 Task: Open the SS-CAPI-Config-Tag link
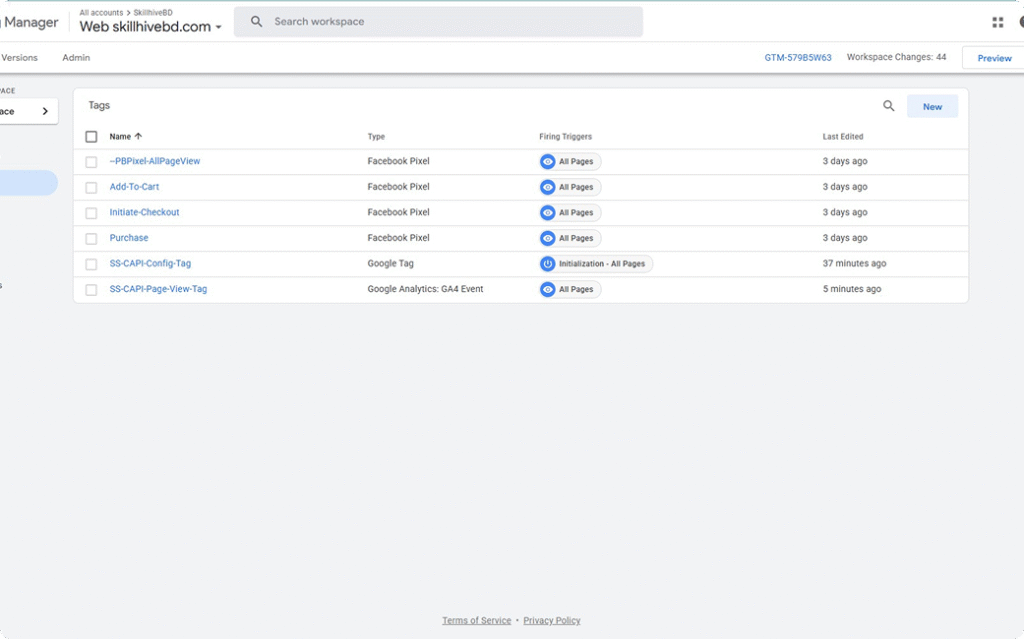pyautogui.click(x=150, y=263)
